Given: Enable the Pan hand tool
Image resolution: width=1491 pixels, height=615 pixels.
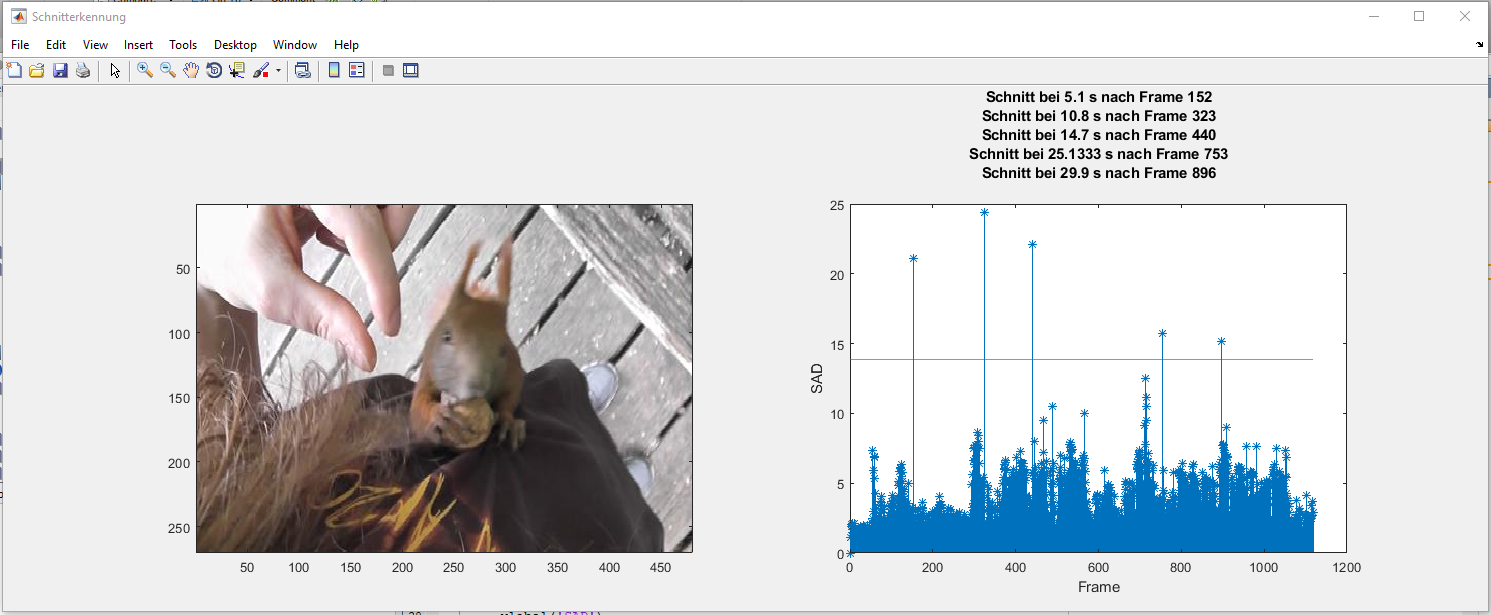Looking at the screenshot, I should click(x=191, y=70).
